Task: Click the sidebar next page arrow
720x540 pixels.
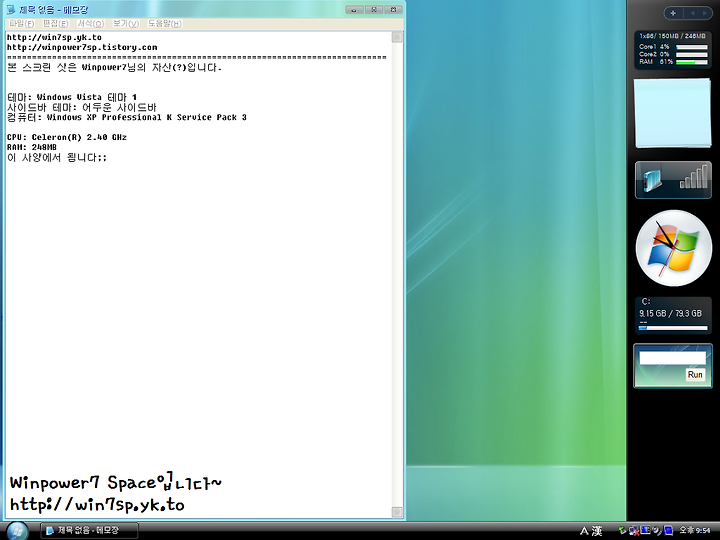Action: (x=704, y=13)
